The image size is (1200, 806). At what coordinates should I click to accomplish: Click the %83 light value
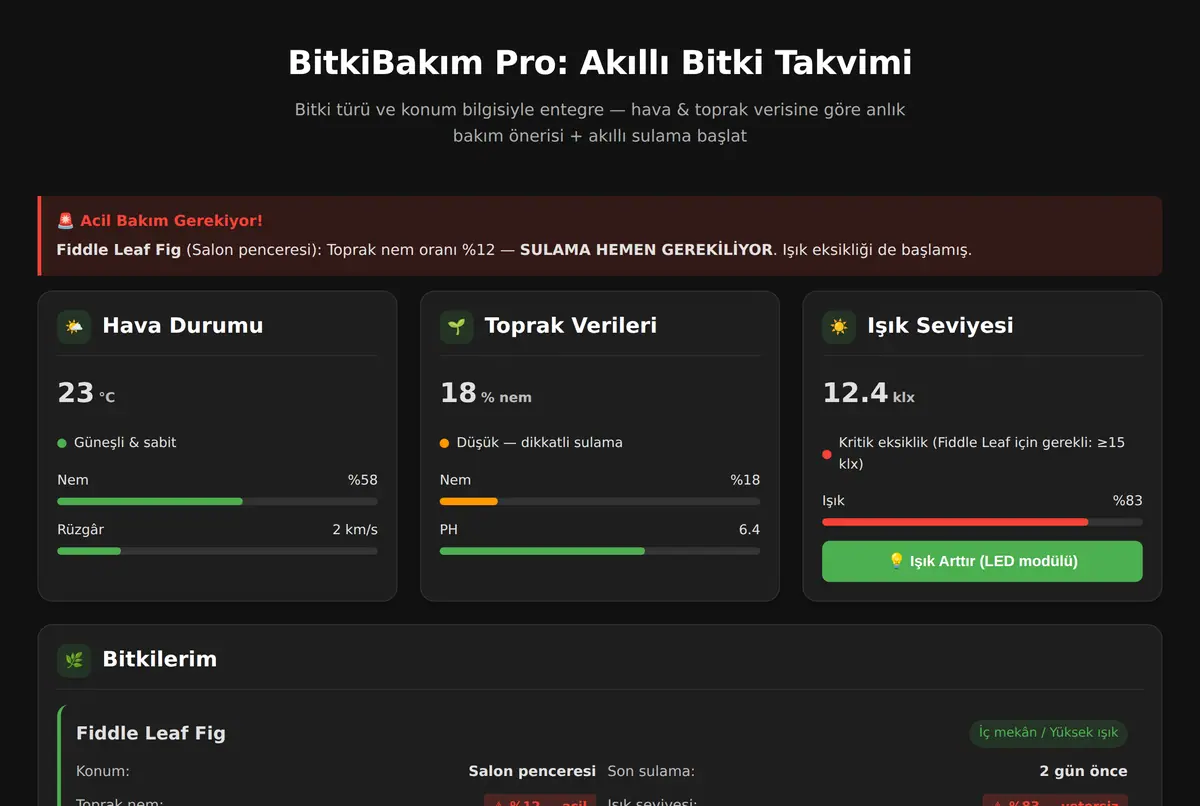[1127, 501]
